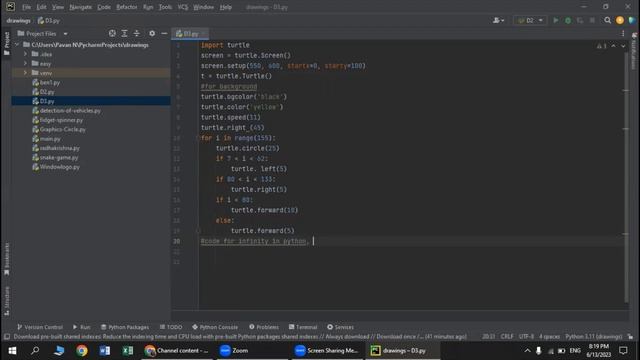Open the warnings indicator in editor corner

tap(601, 46)
